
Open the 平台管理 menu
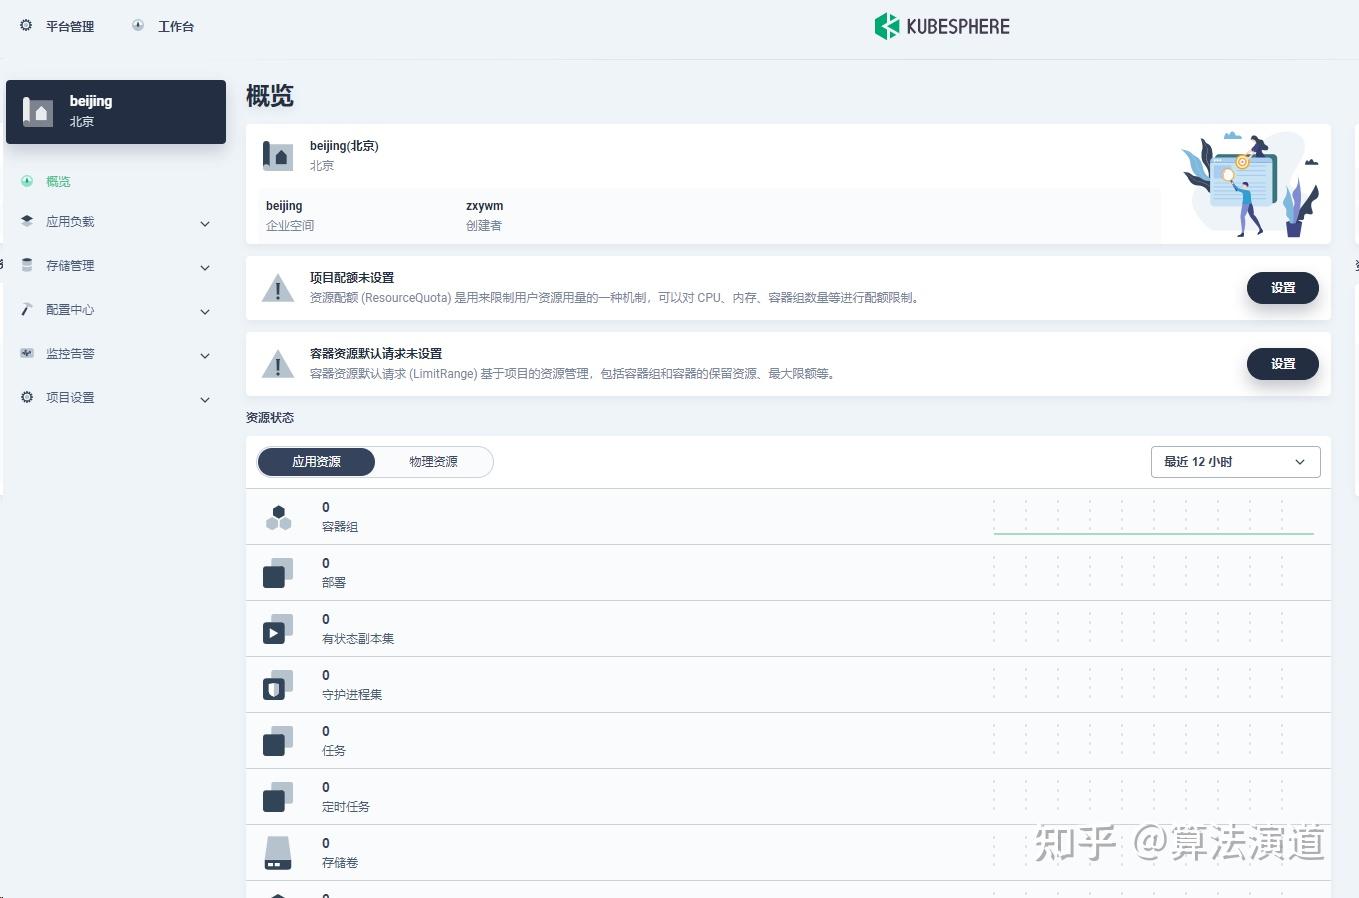point(56,26)
